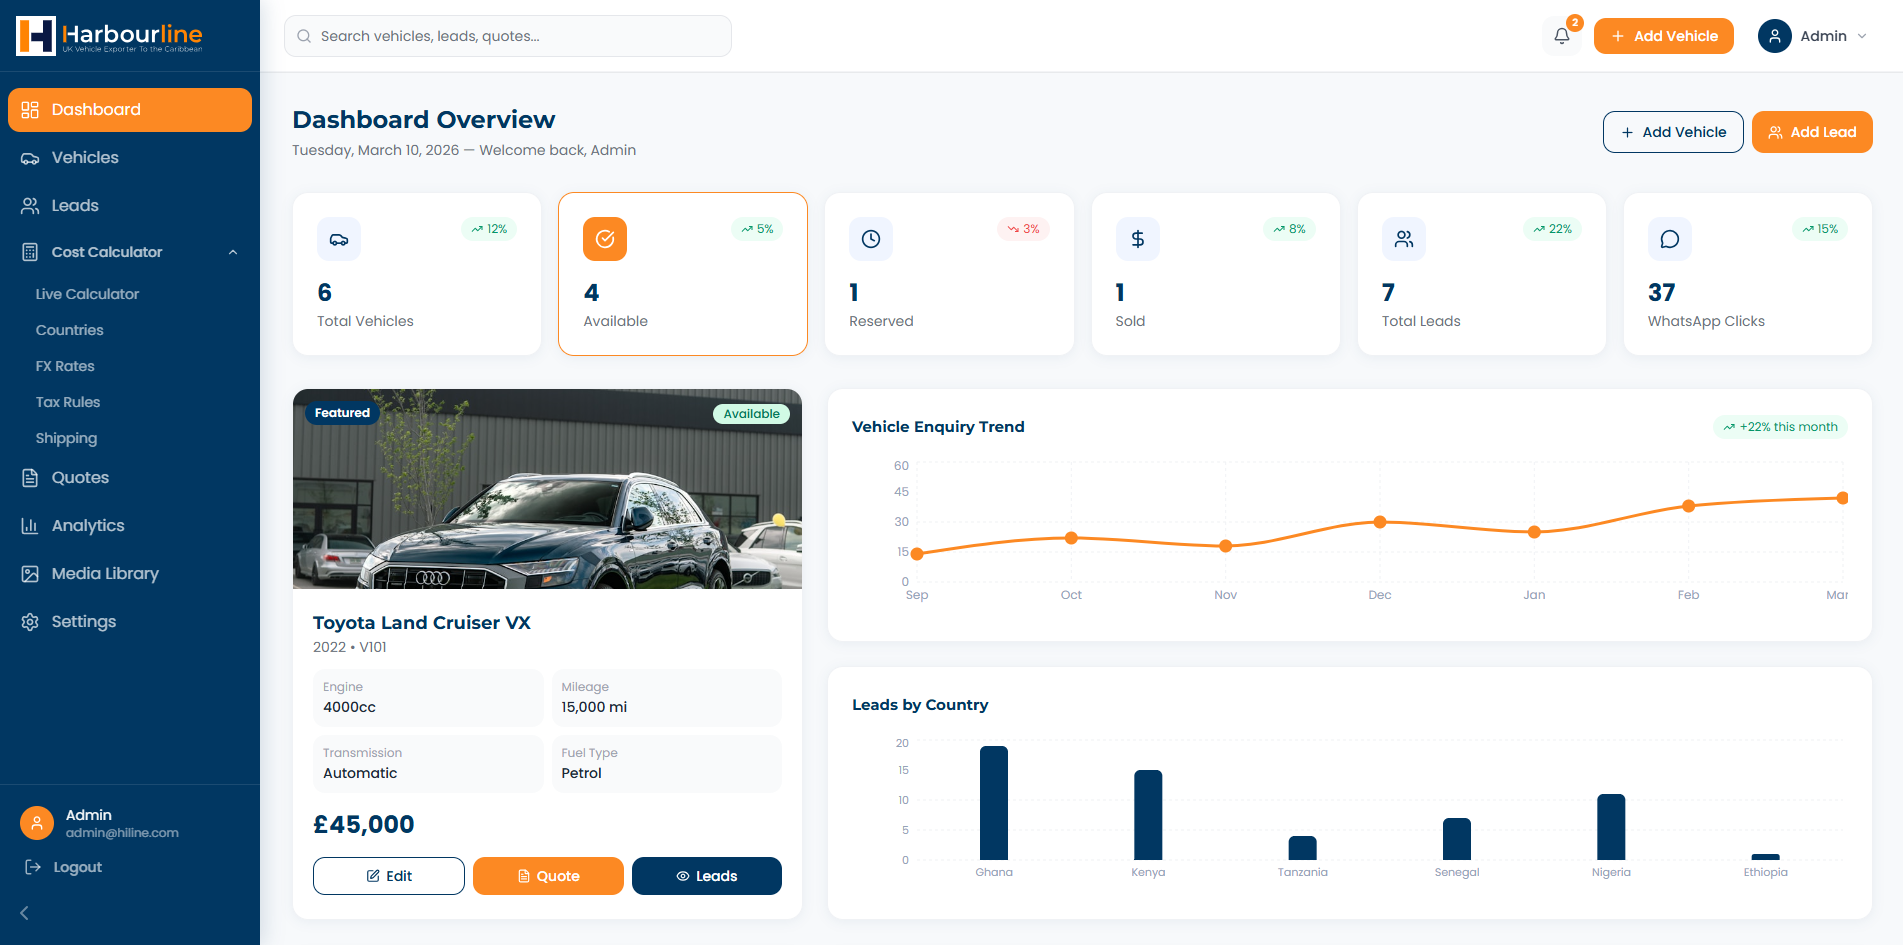
Task: Collapse the sidebar with the left arrow
Action: 25,912
